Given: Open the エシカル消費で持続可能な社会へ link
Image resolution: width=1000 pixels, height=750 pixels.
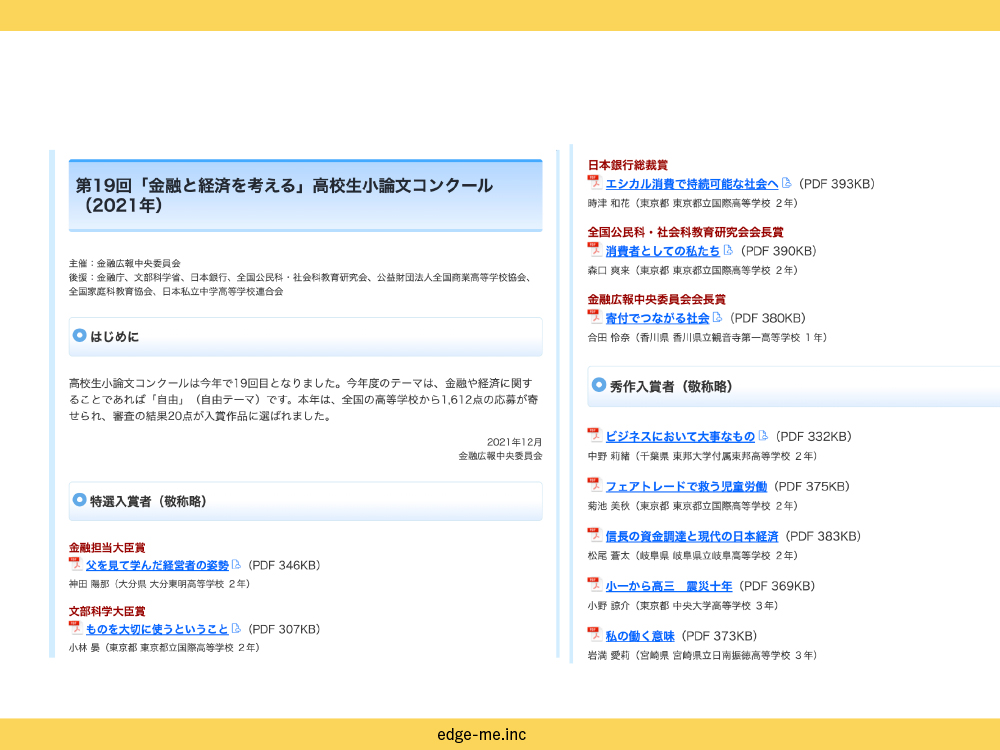Looking at the screenshot, I should (692, 184).
